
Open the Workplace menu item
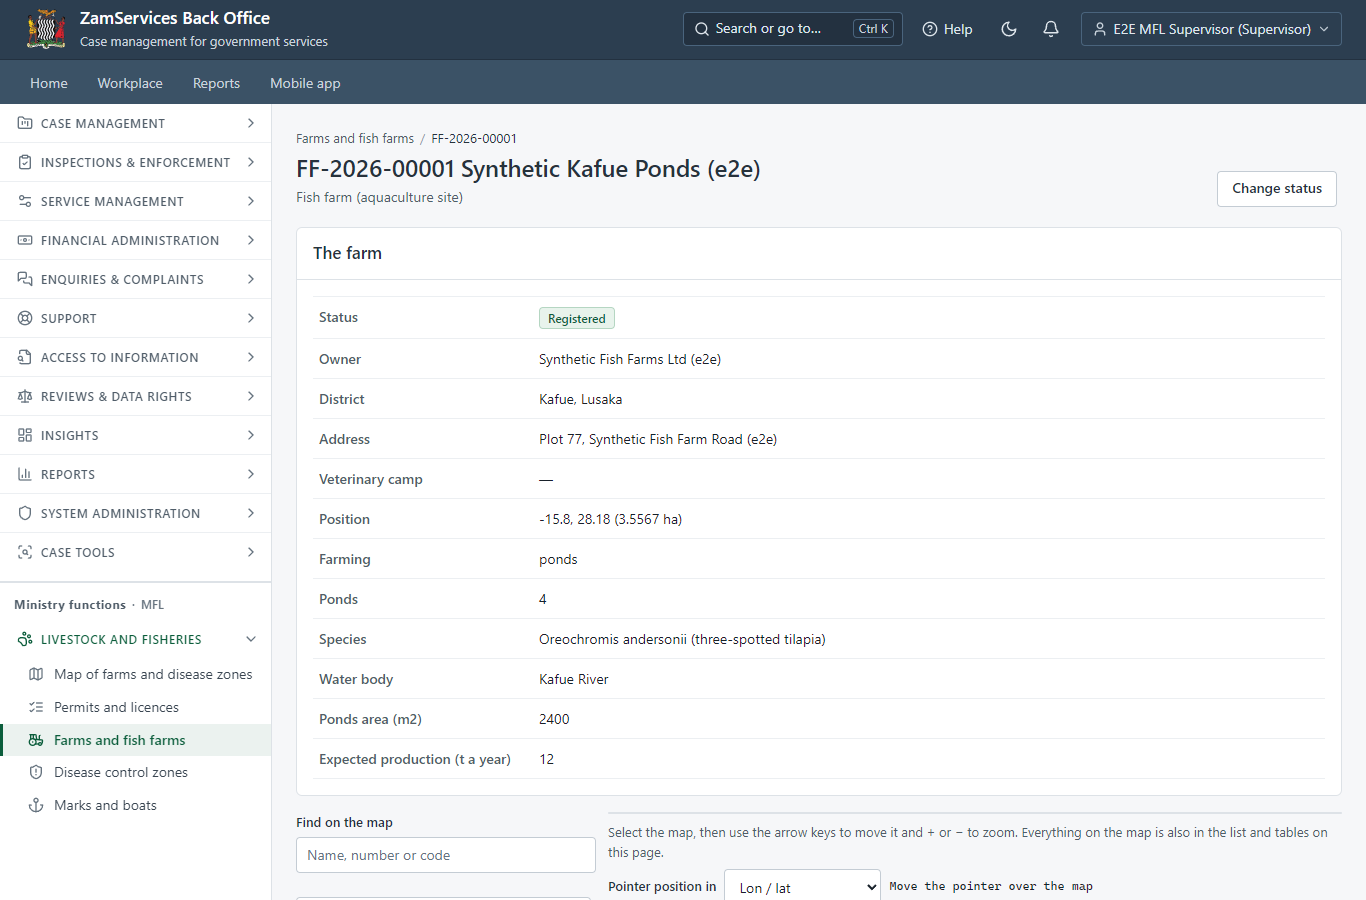[130, 83]
